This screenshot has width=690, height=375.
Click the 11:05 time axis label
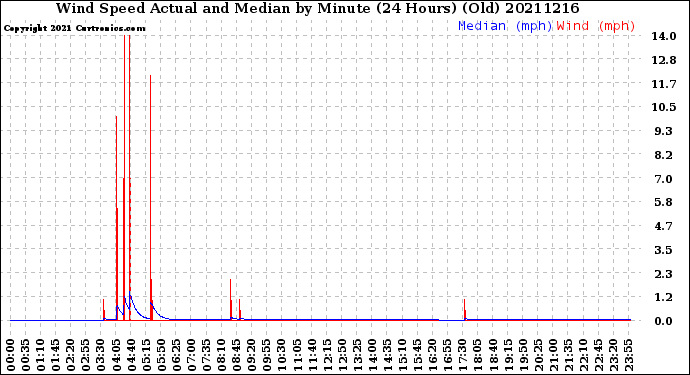[x=297, y=354]
